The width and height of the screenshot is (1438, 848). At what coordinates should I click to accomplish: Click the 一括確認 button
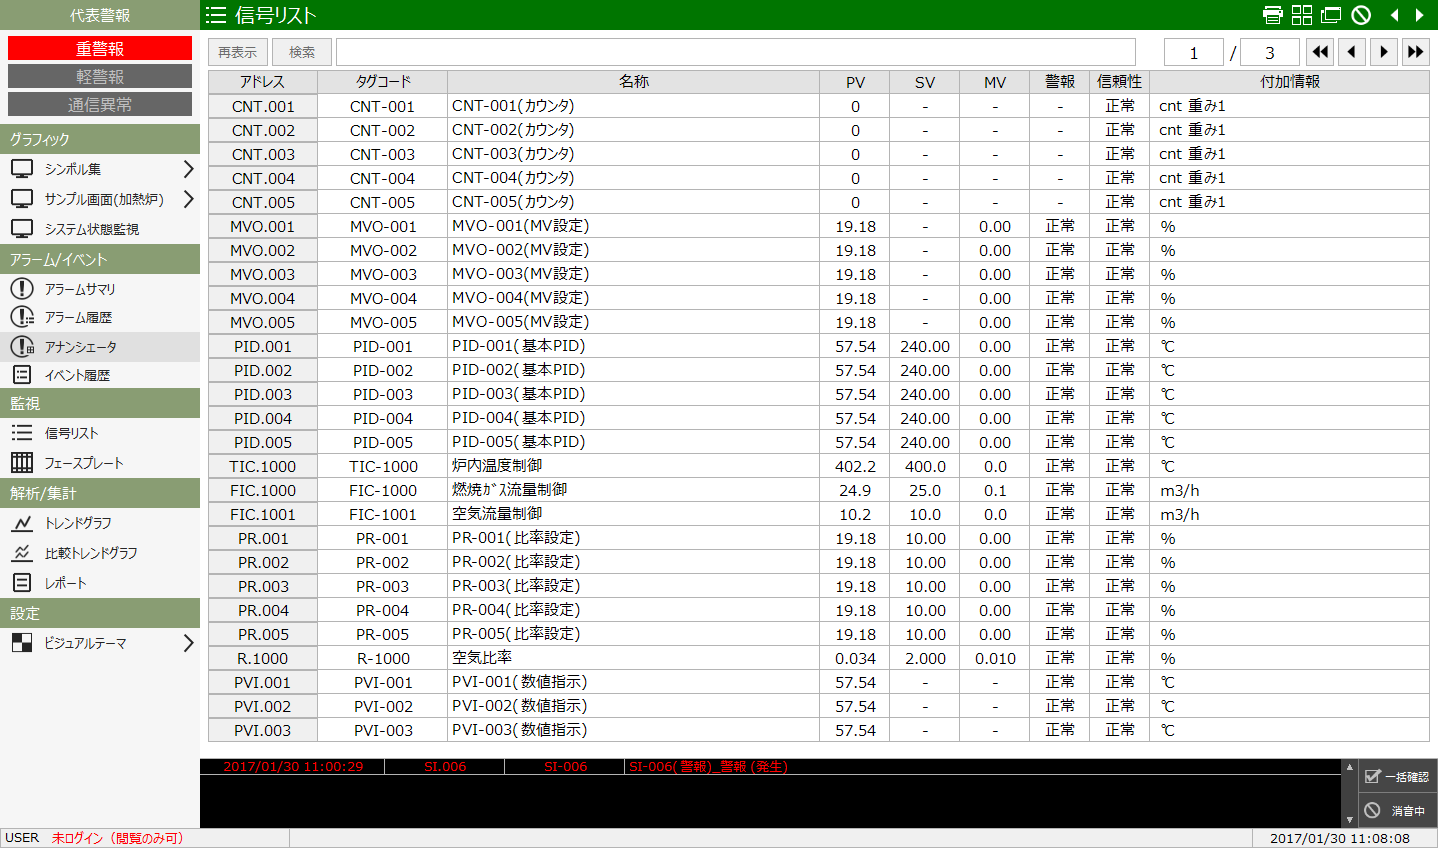click(x=1397, y=777)
